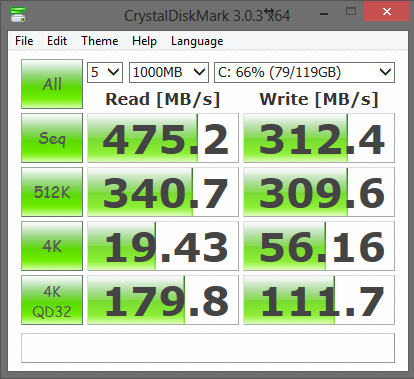The height and width of the screenshot is (379, 414).
Task: Expand the drive selector C: 66% dropdown
Action: 304,72
